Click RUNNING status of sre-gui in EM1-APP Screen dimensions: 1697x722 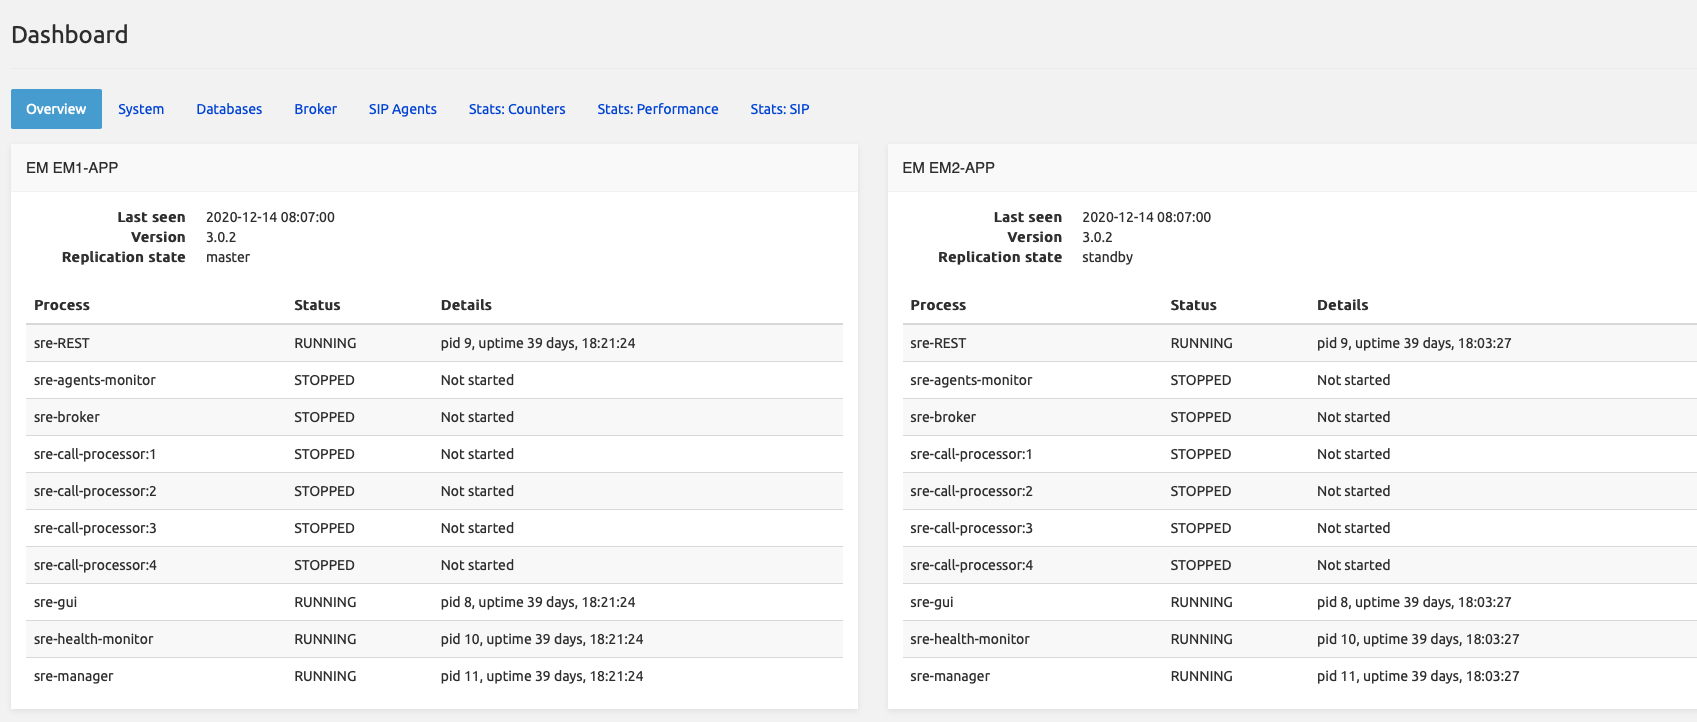pyautogui.click(x=325, y=602)
